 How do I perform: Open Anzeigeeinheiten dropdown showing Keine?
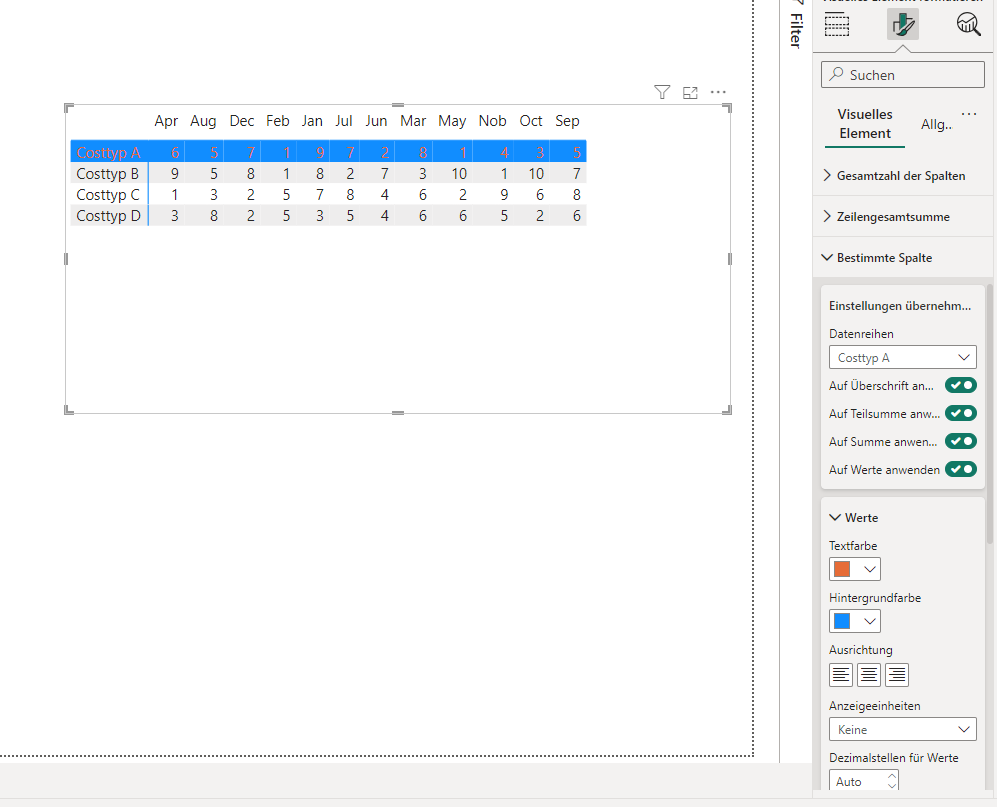(903, 729)
